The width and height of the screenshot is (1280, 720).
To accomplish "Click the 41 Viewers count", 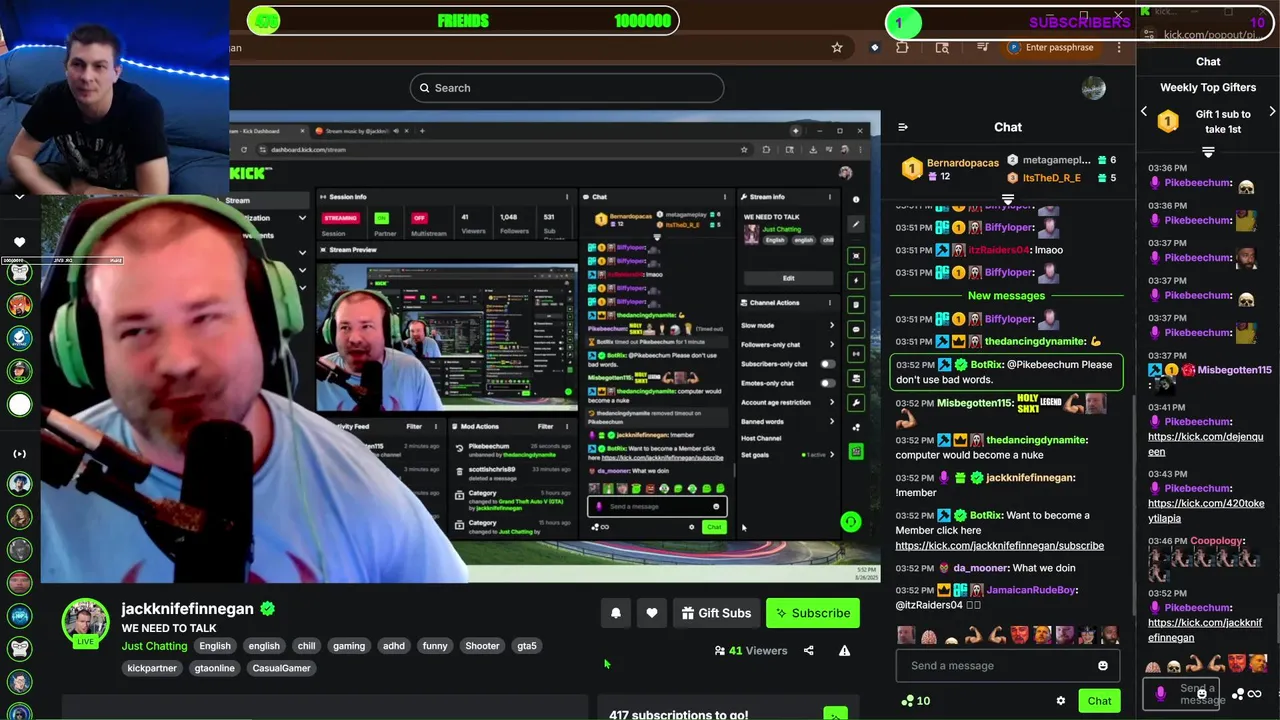I will coord(750,650).
